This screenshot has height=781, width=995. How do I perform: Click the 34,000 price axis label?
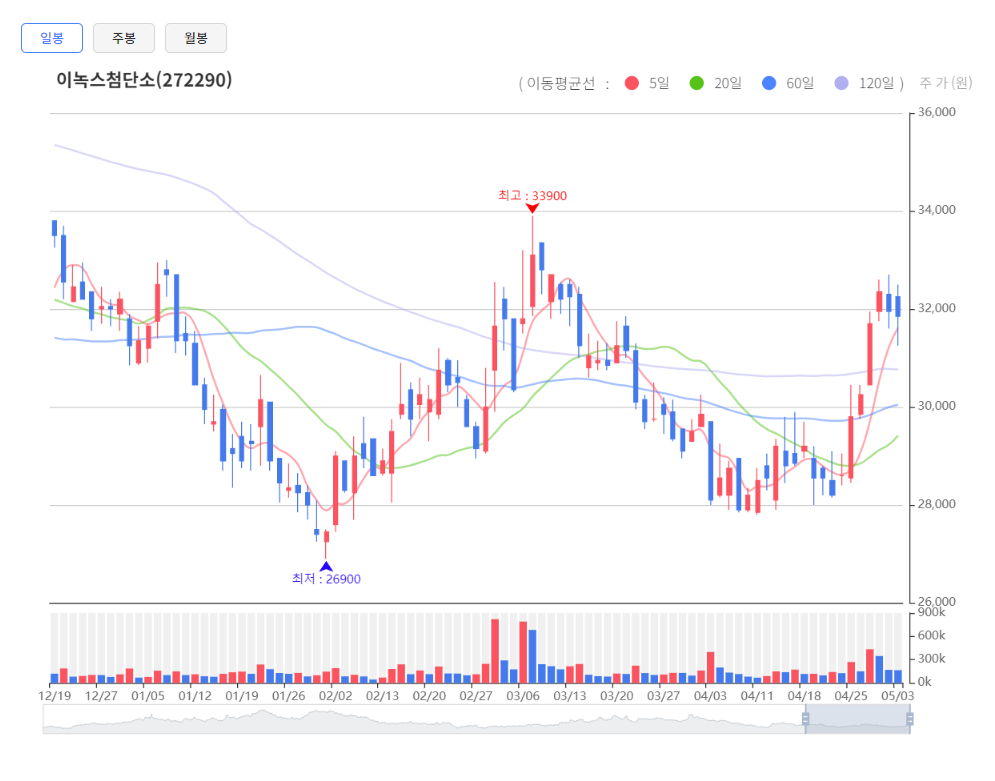coord(937,210)
